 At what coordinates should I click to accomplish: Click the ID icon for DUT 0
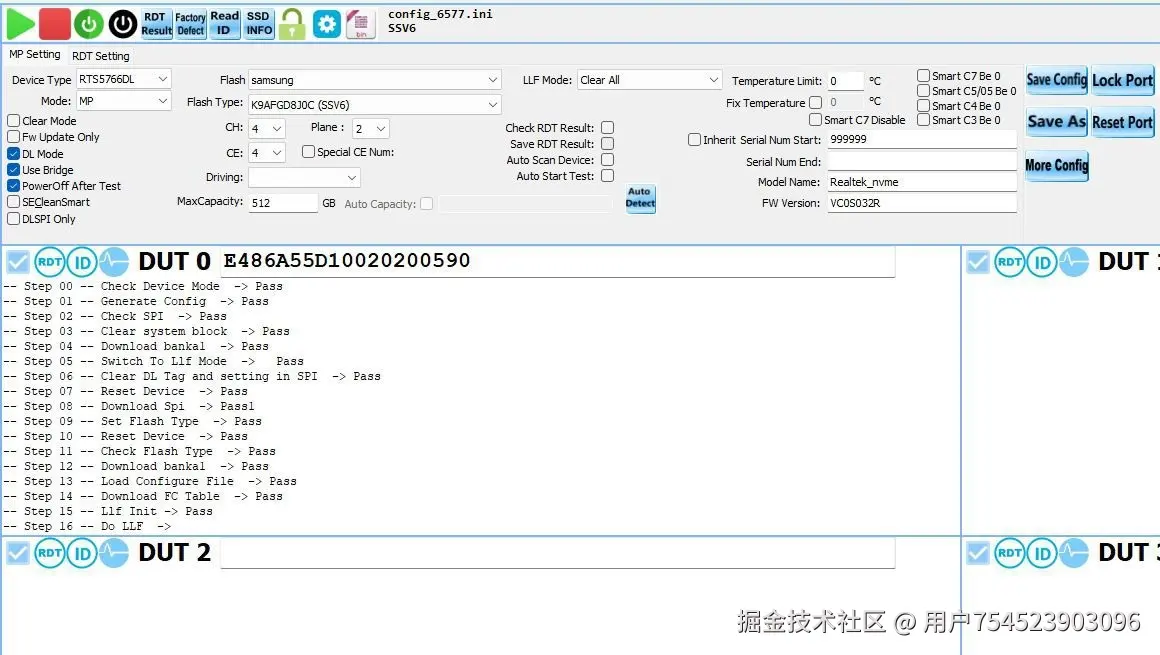coord(82,262)
